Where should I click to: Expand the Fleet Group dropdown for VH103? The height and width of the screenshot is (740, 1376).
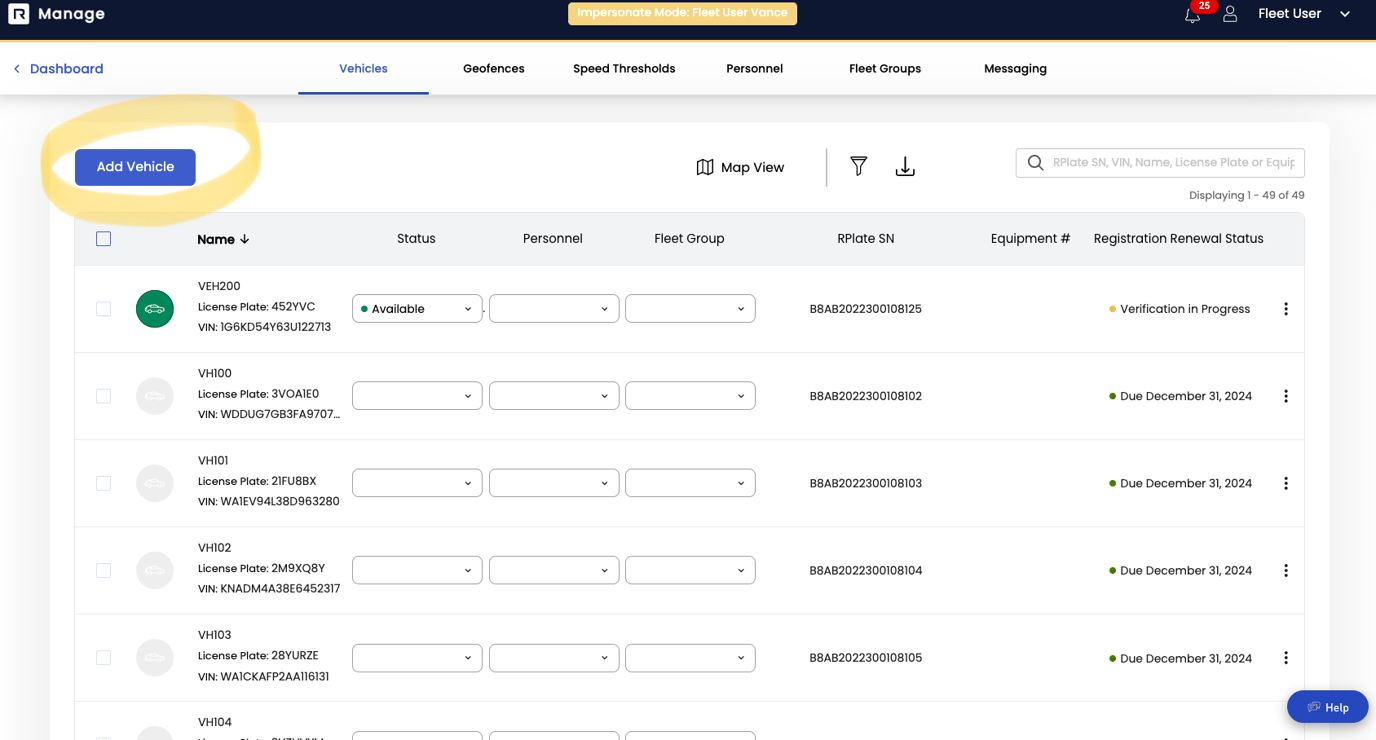690,658
